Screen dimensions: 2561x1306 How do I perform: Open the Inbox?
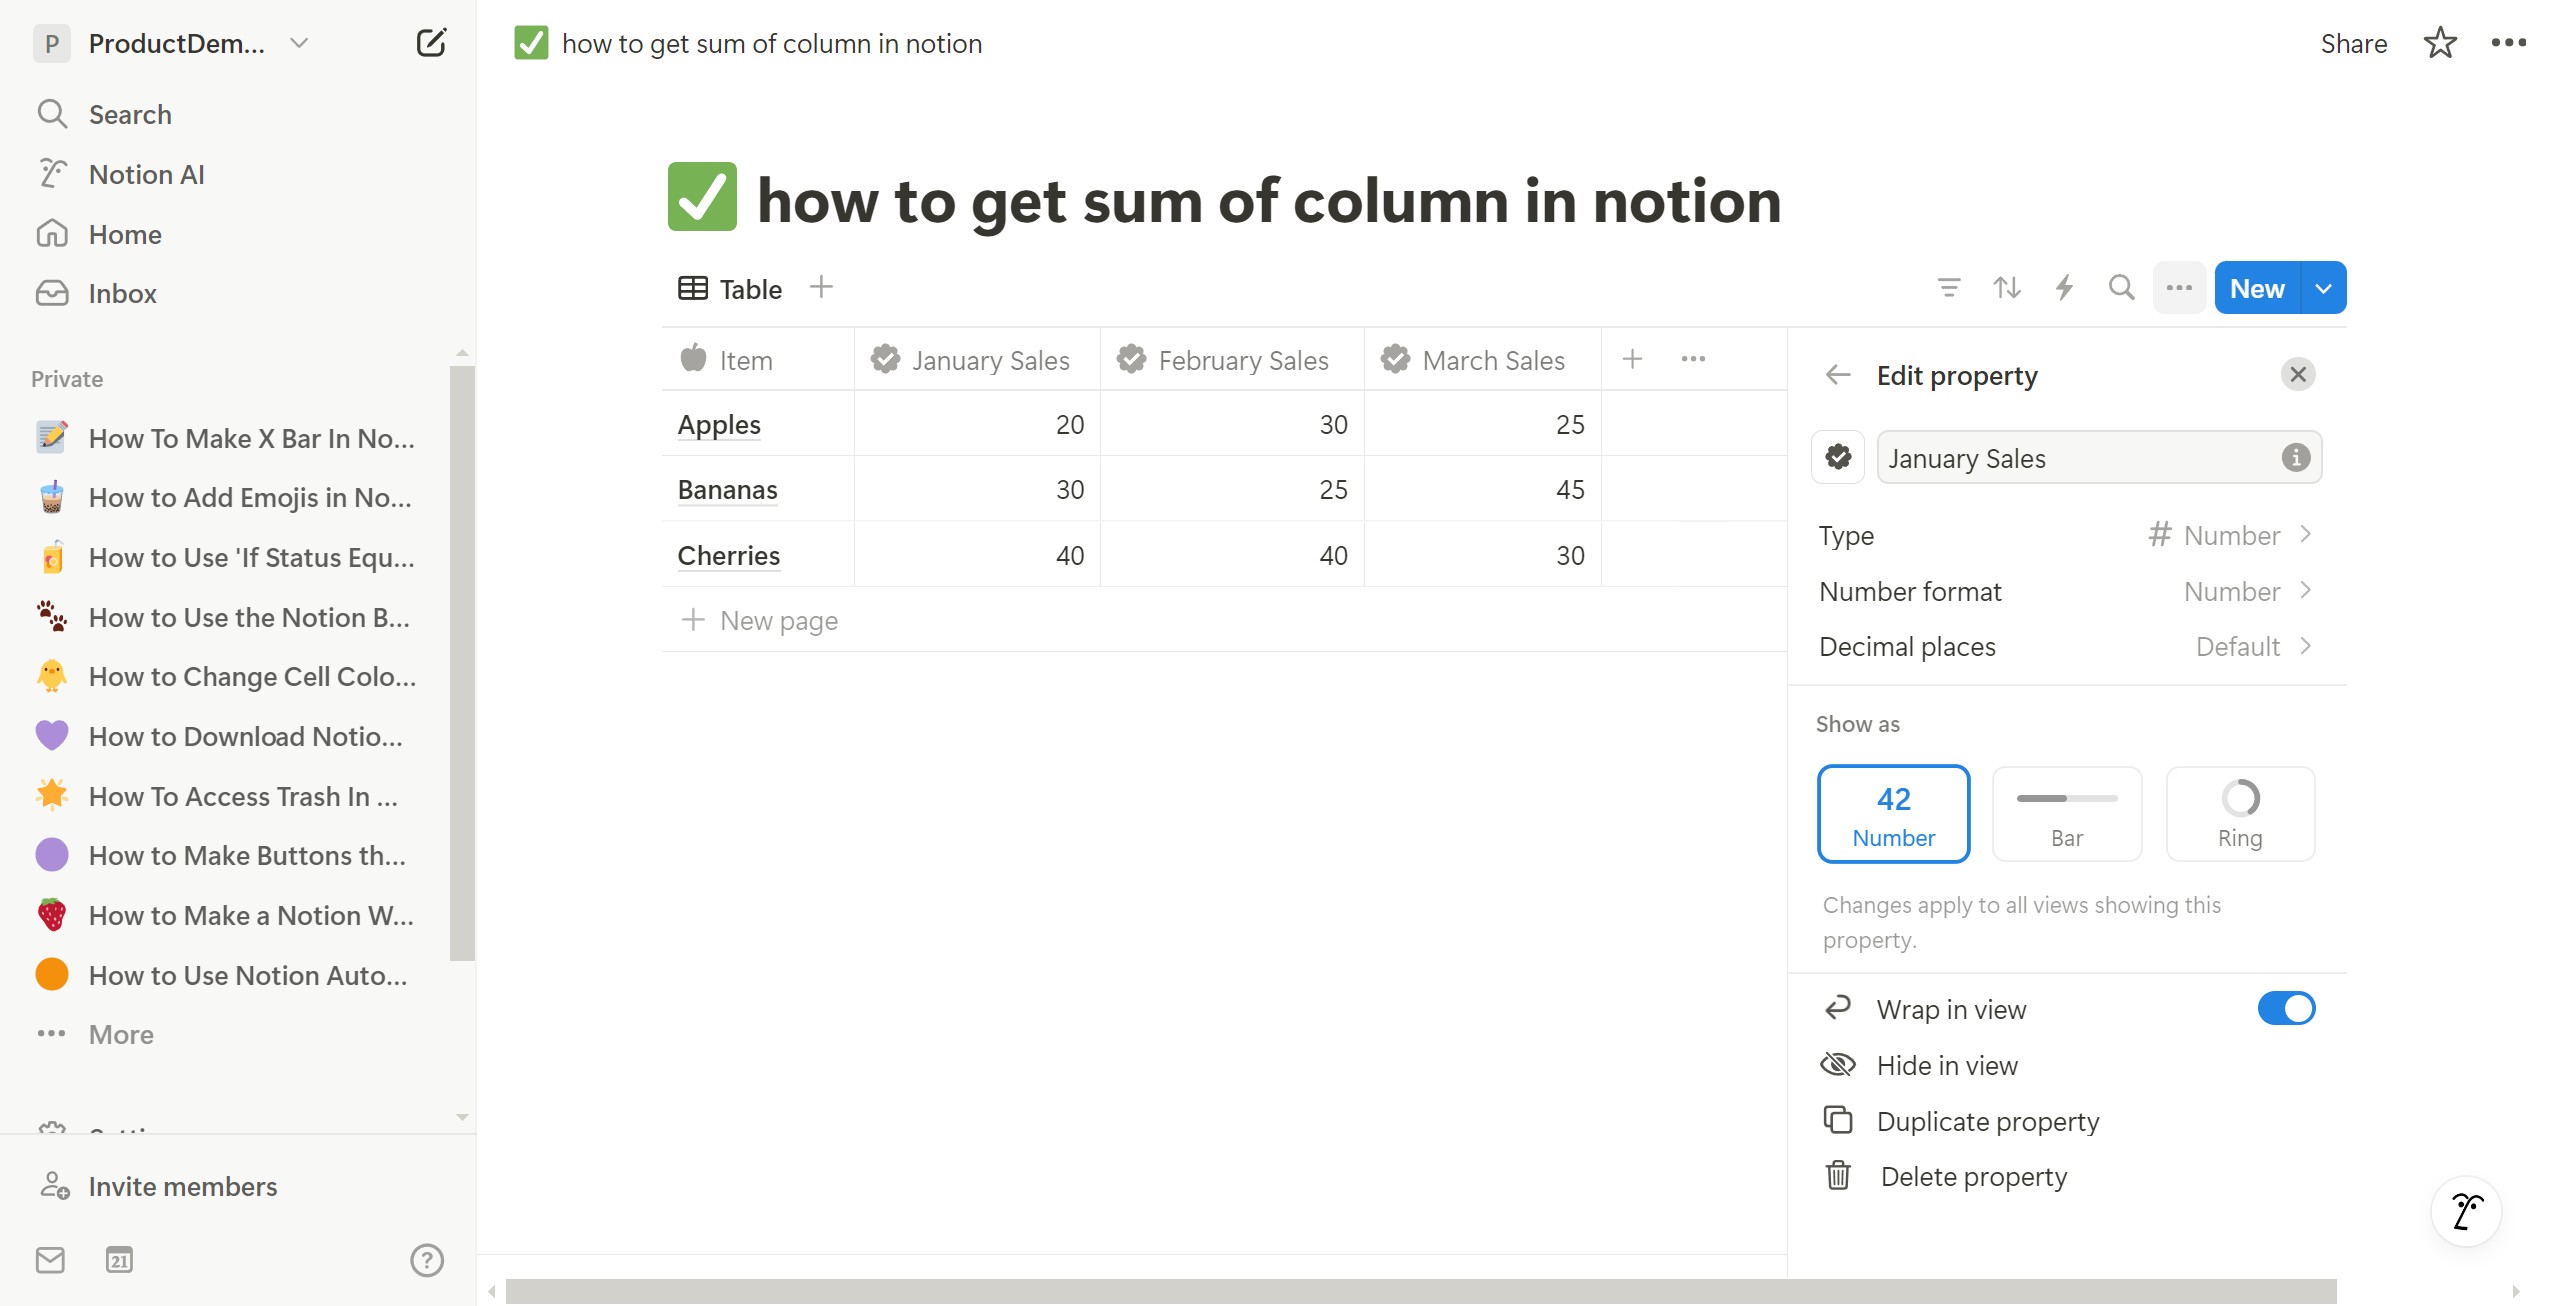(122, 293)
